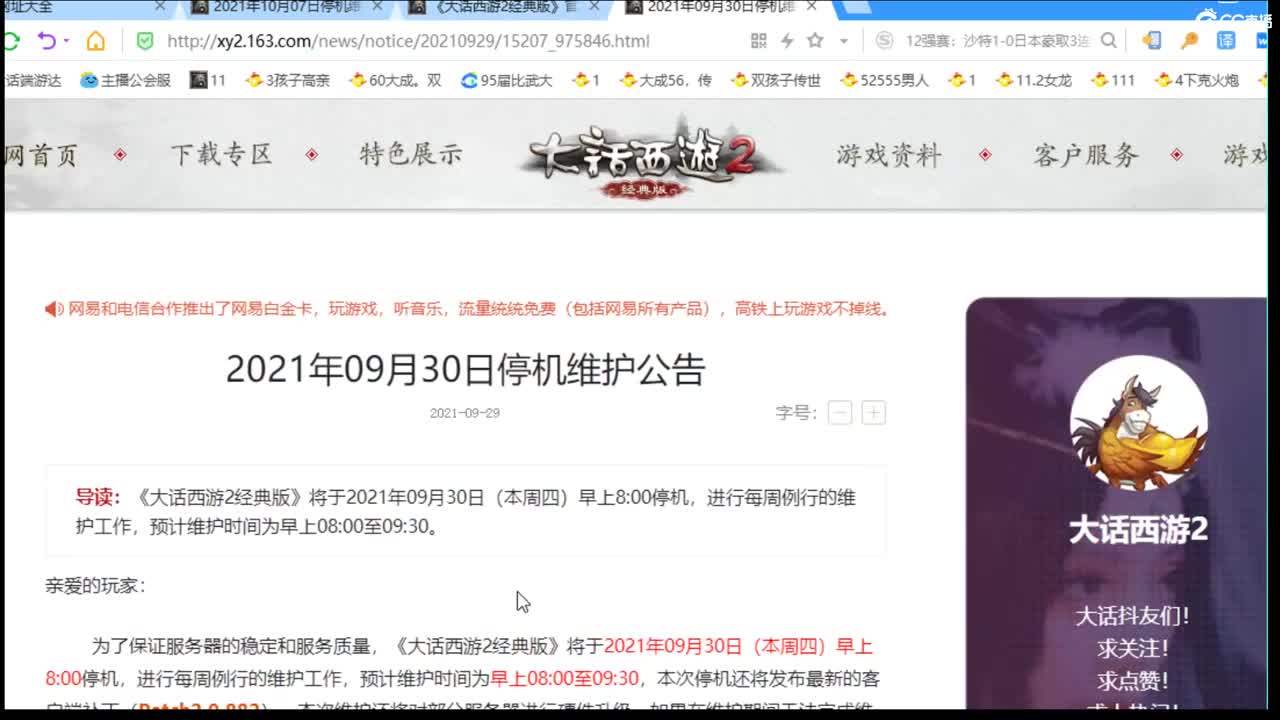Open the golden key password icon
Viewport: 1280px width, 720px height.
coord(1189,41)
